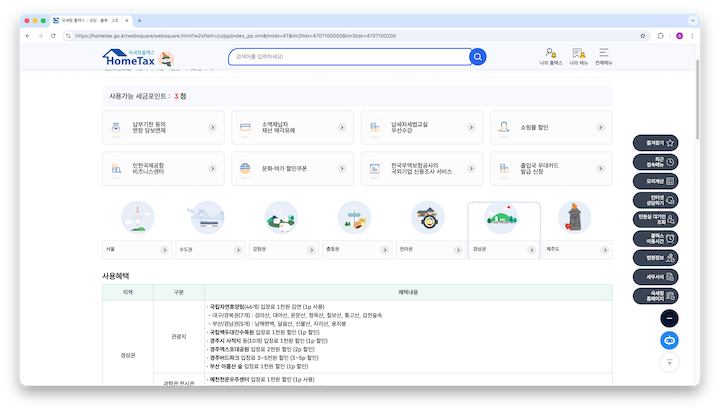Open 나의 메뉴 icon in header
This screenshot has height=412, width=720.
pos(579,56)
